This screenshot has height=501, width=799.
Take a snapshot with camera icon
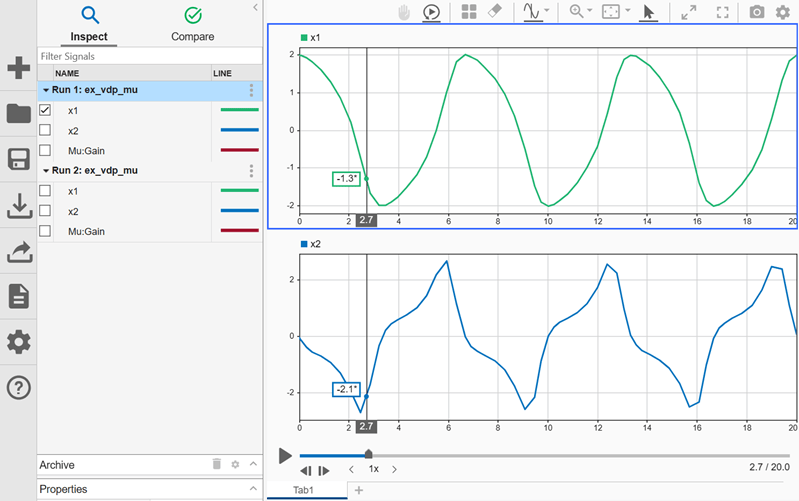(757, 12)
